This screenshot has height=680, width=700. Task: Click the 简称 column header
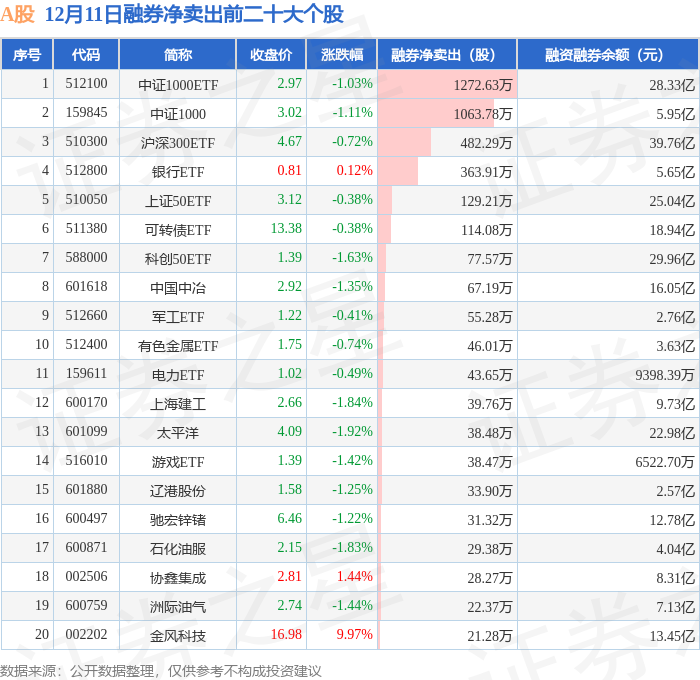tap(178, 54)
